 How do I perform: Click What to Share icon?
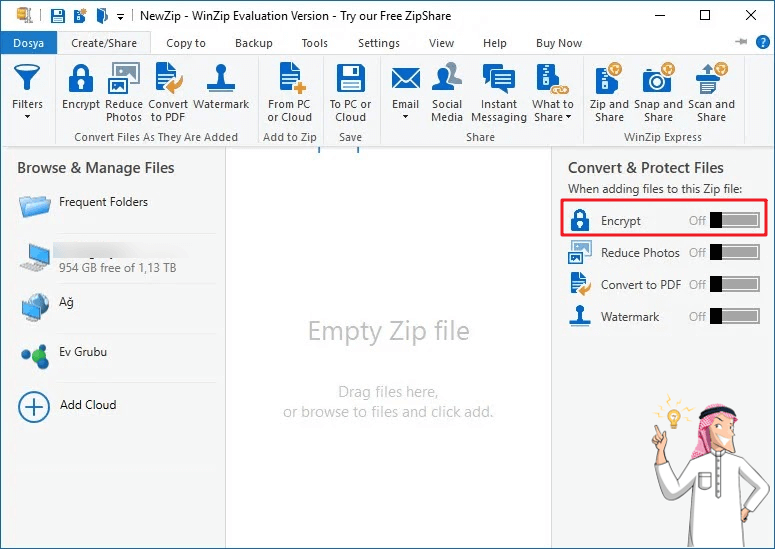coord(552,79)
